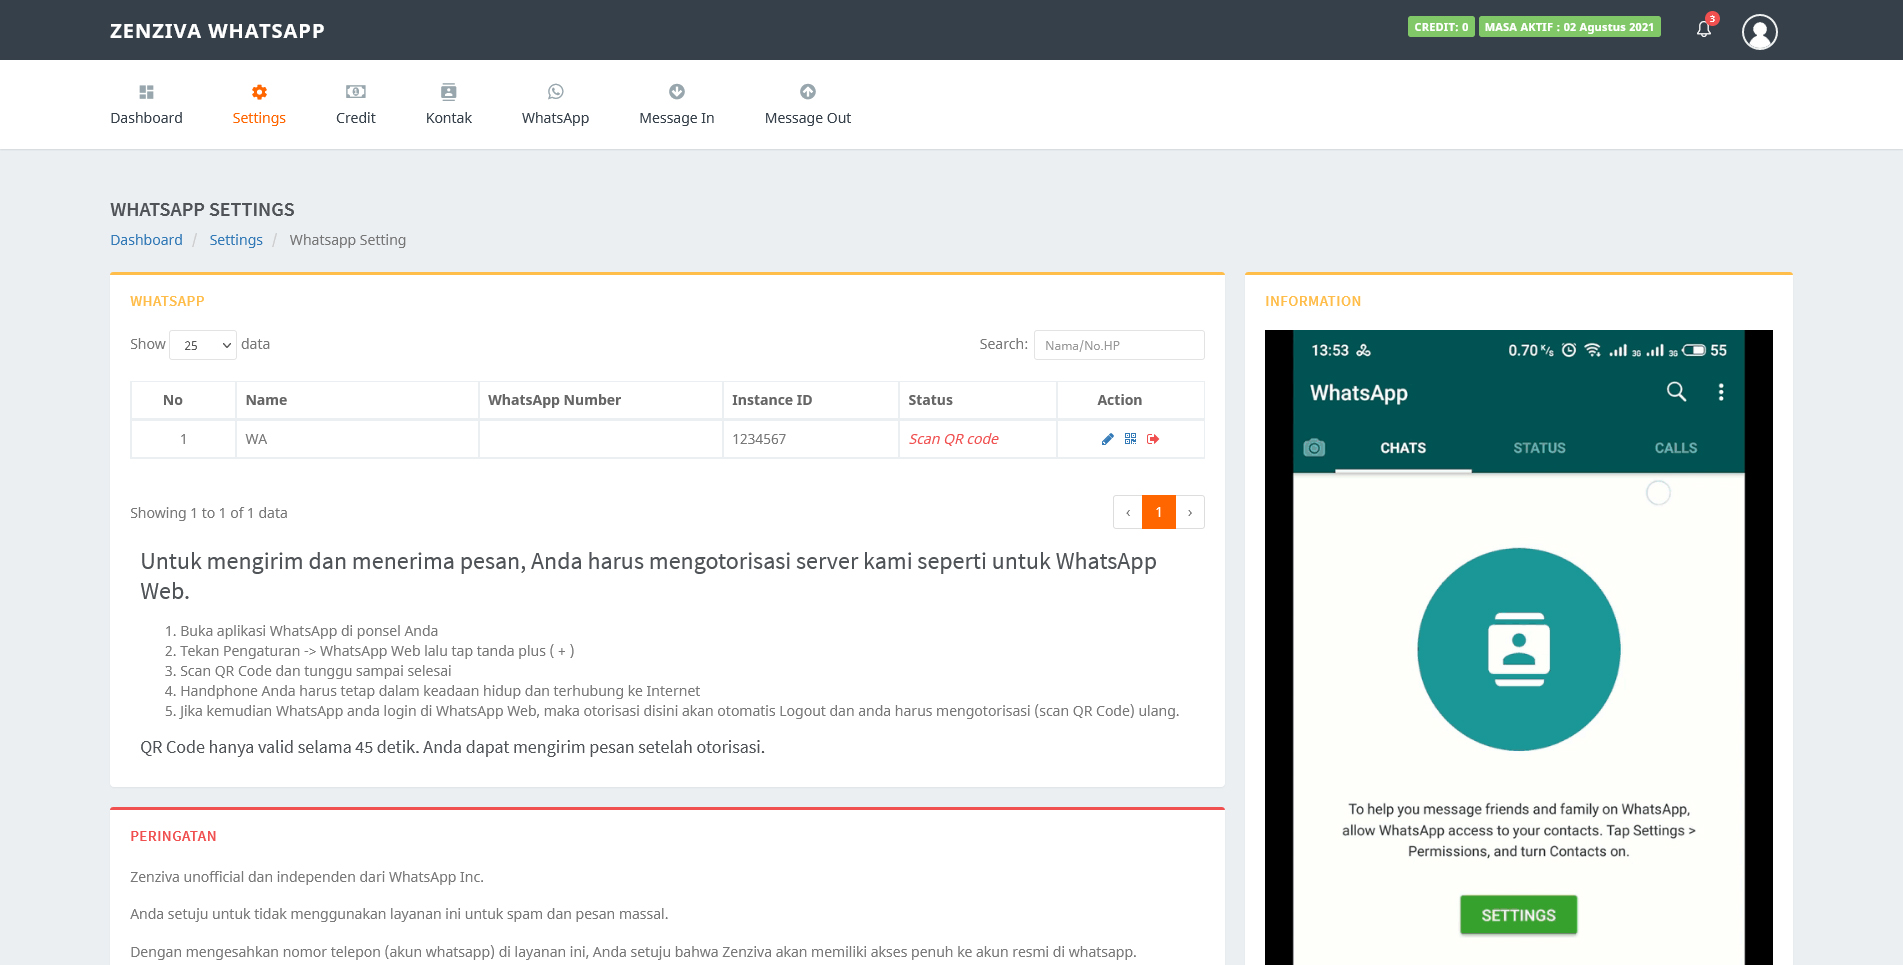
Task: Click the camera icon in phone screenshot
Action: tap(1315, 448)
